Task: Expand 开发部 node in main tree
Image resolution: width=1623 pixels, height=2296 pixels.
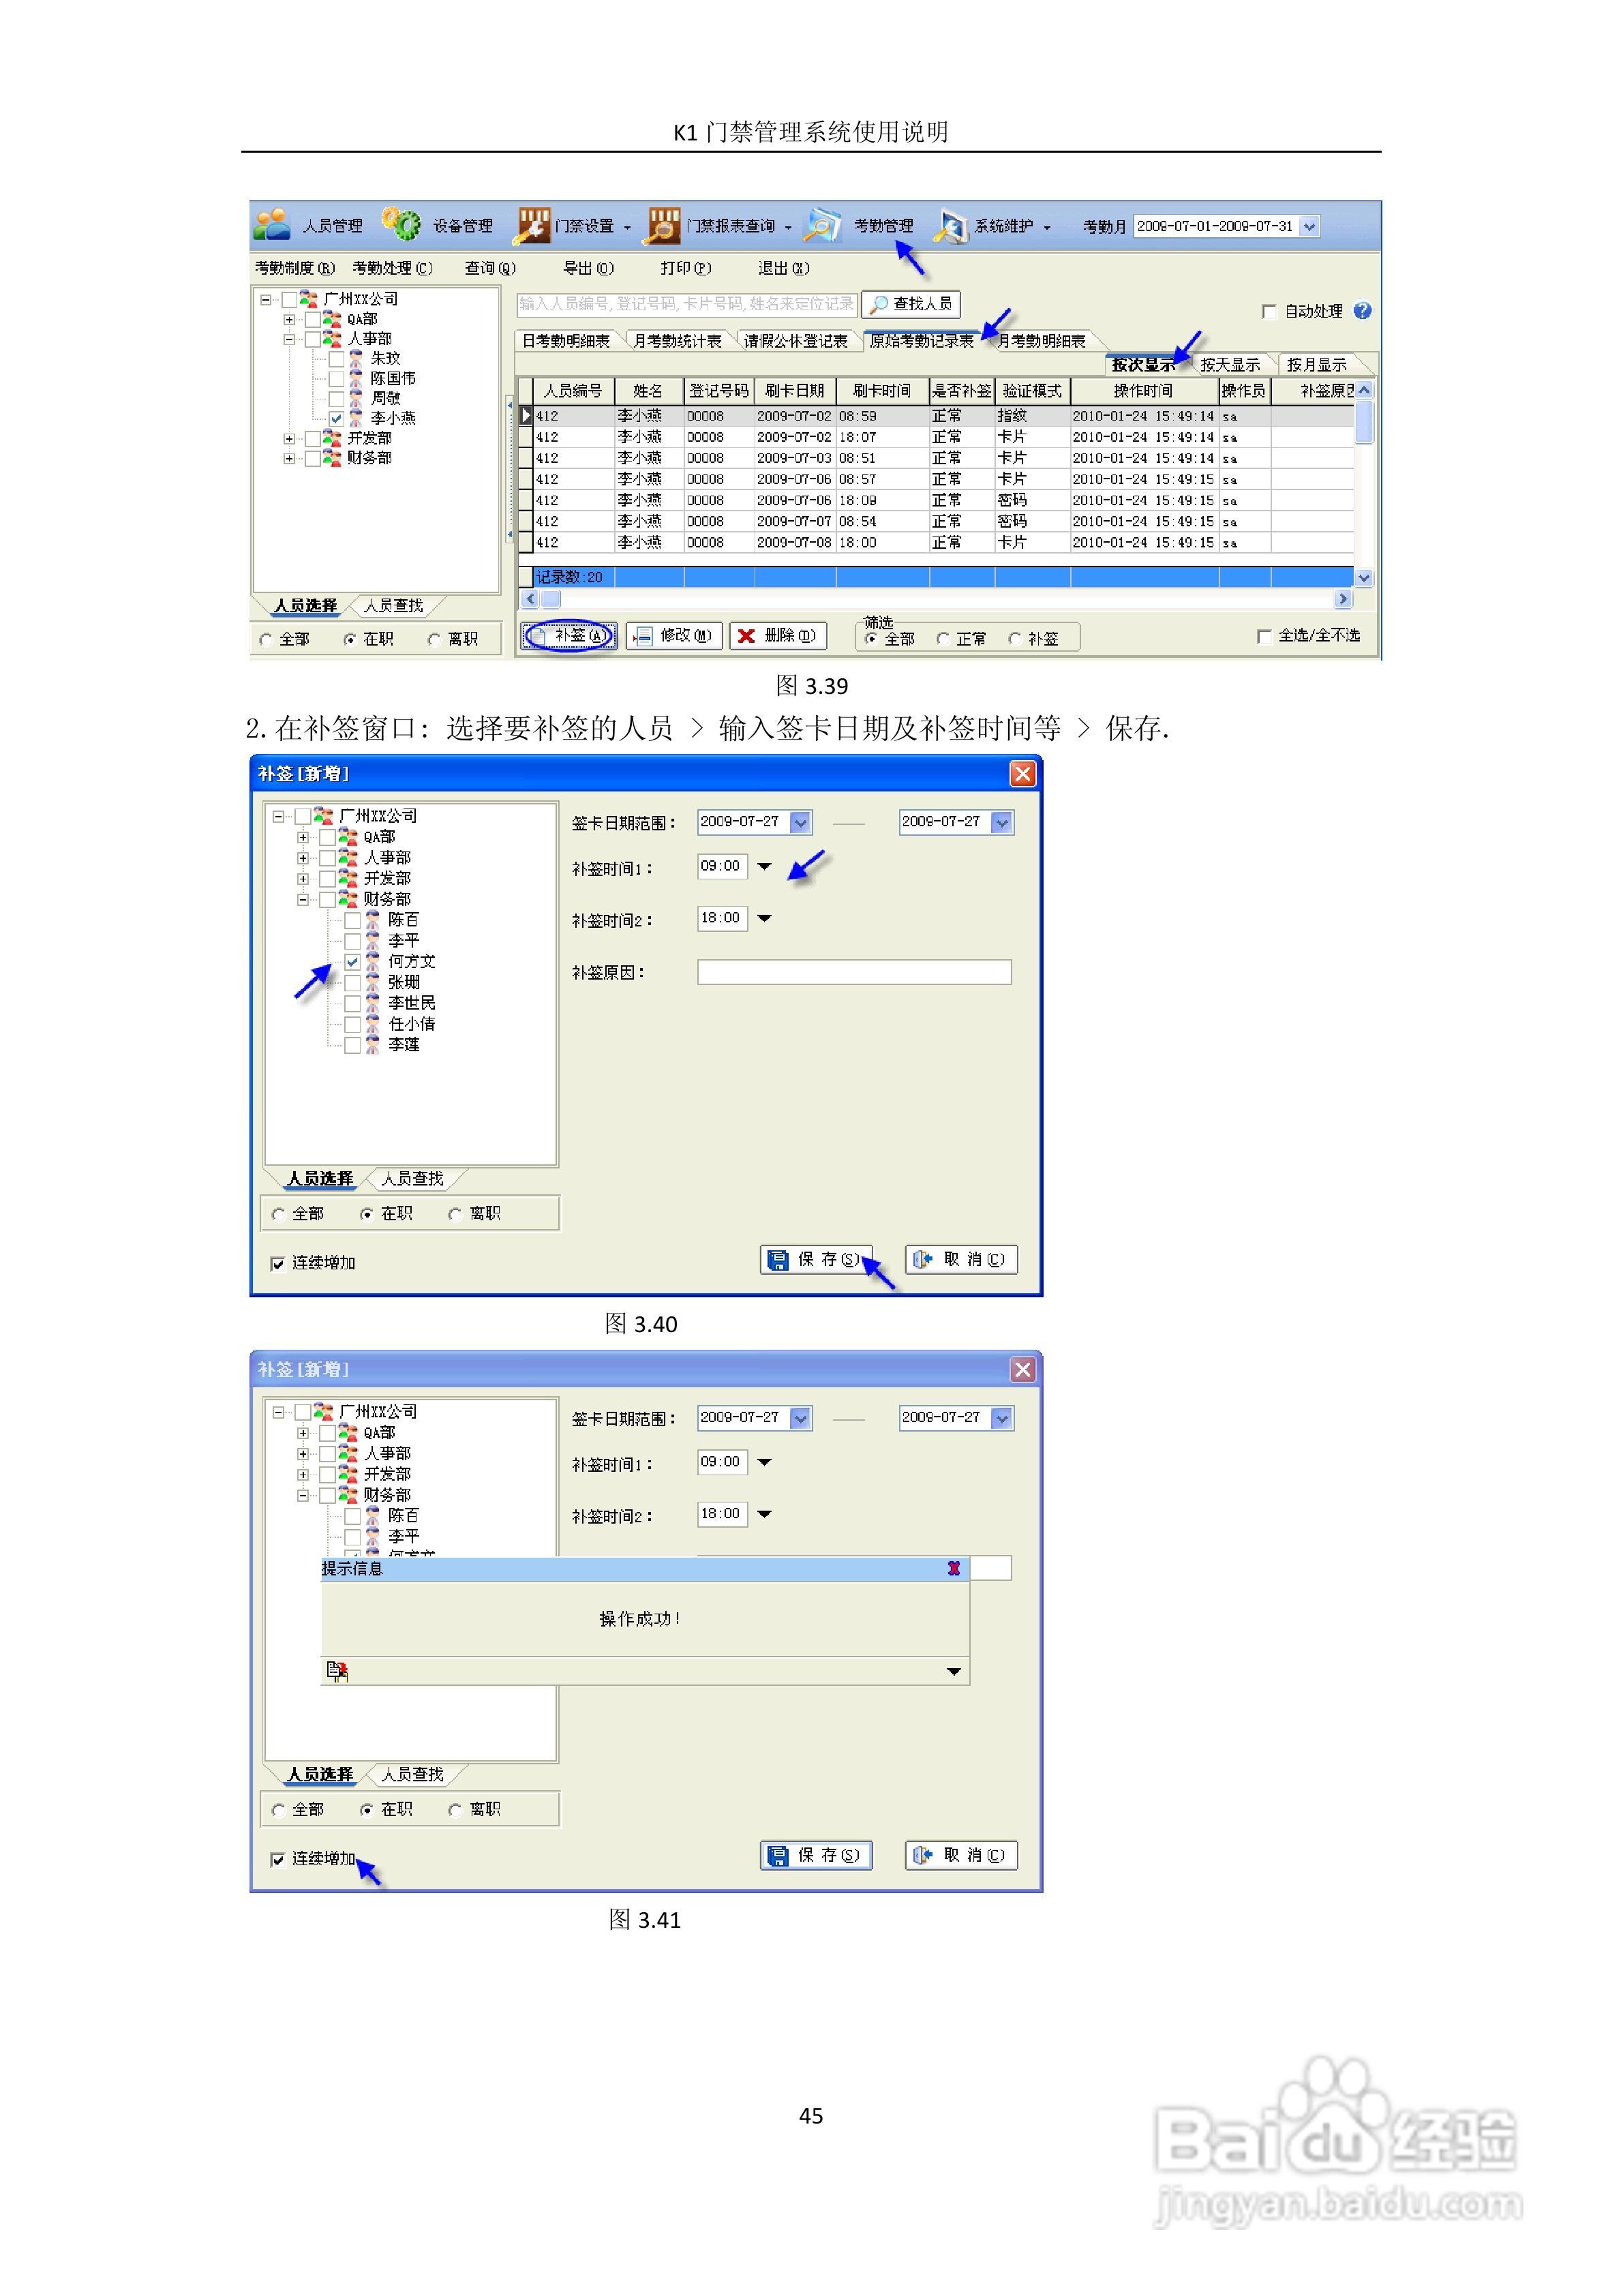Action: (289, 439)
